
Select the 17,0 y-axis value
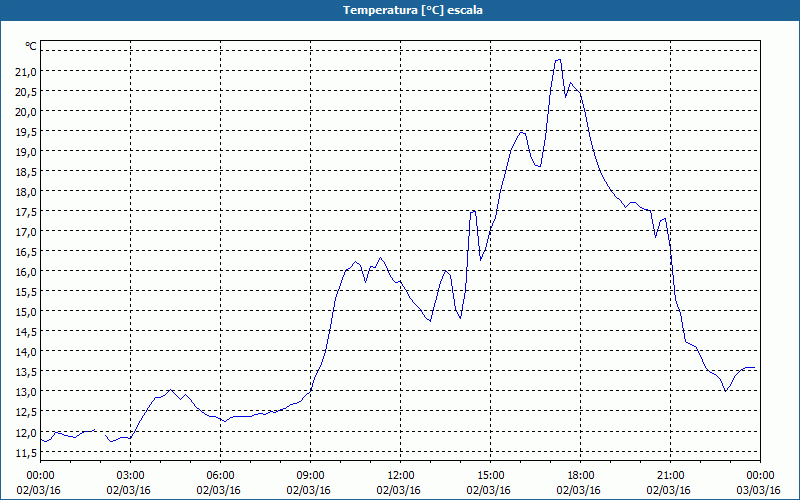tap(26, 232)
